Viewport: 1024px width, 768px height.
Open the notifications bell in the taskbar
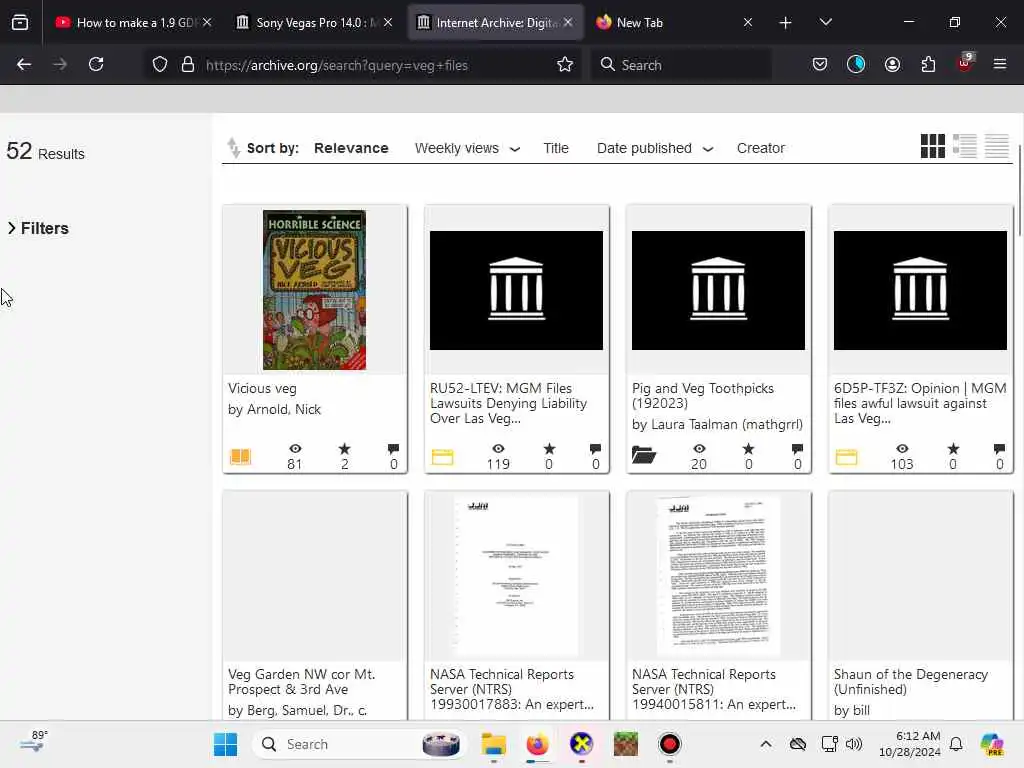tap(956, 744)
